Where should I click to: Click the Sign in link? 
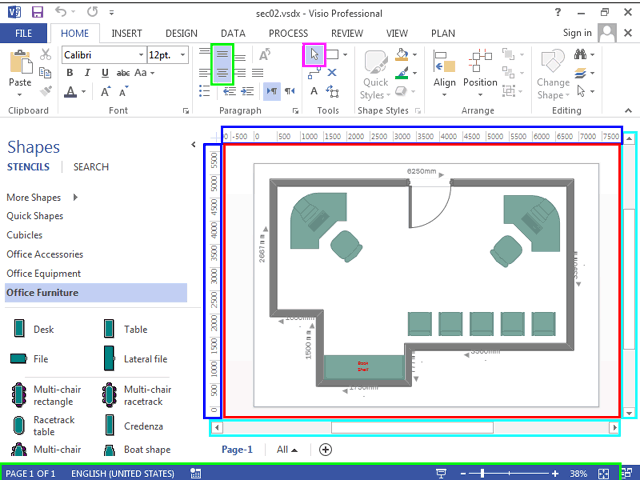click(x=577, y=33)
